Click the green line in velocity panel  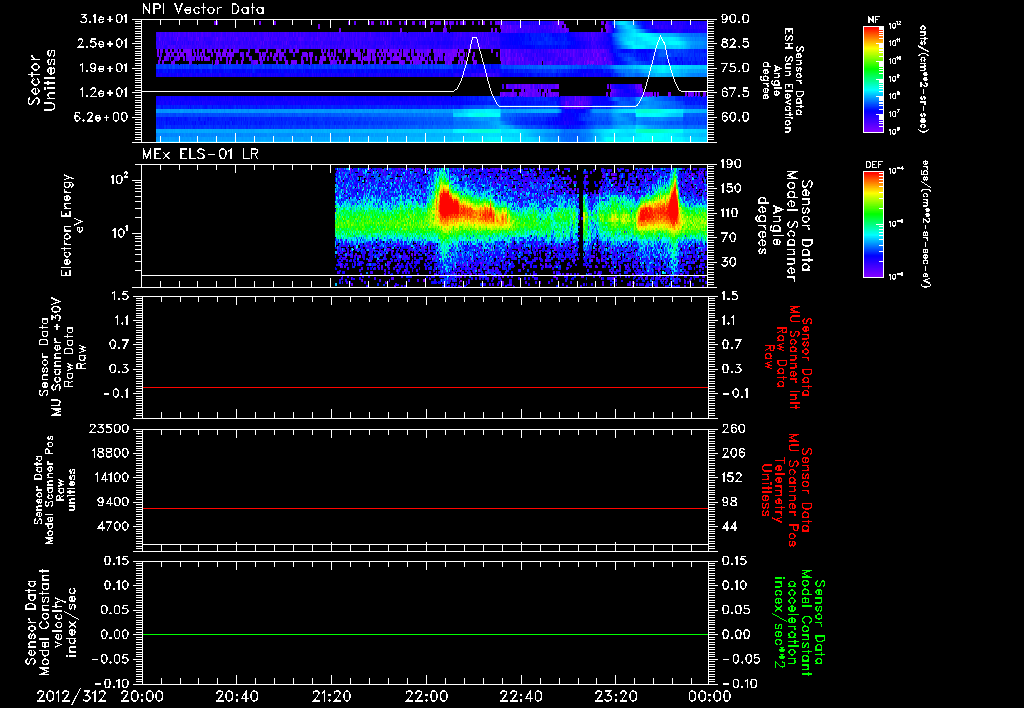(424, 634)
